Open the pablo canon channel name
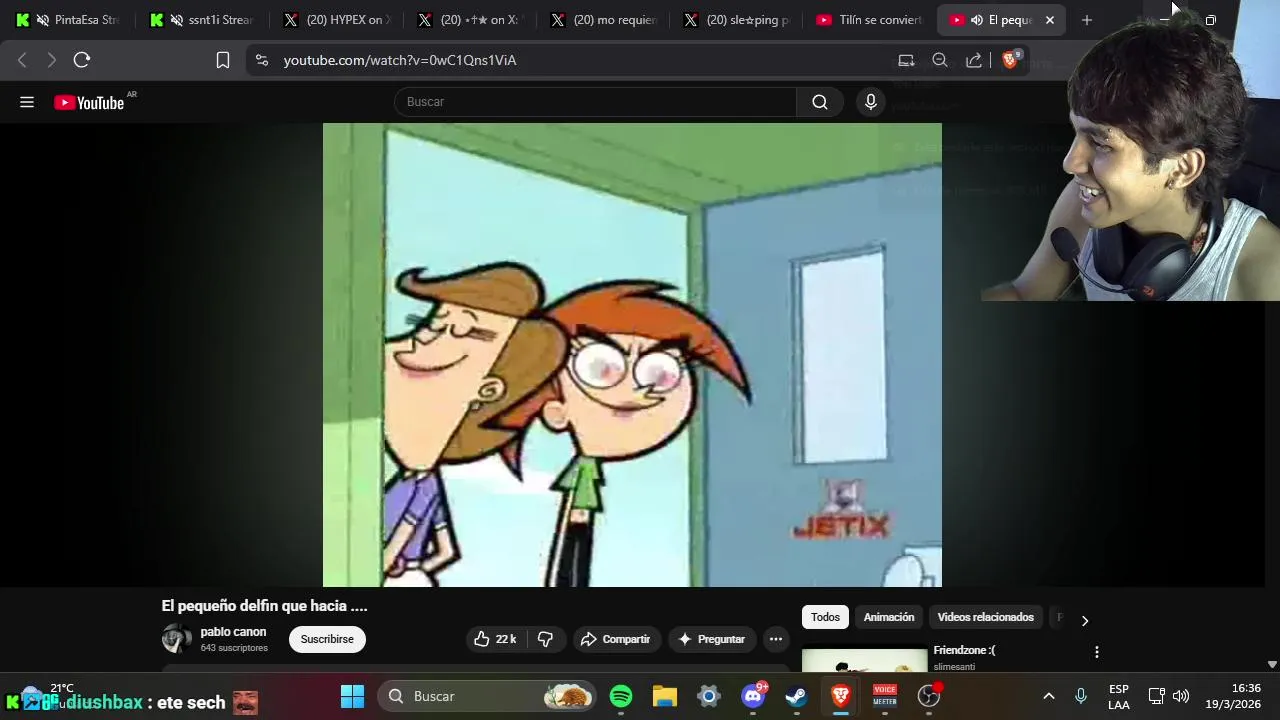 tap(233, 632)
